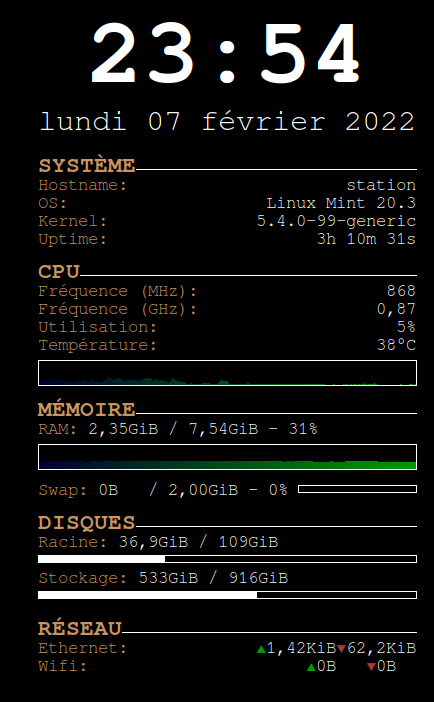Click the RAM usage history graph
Viewport: 434px width, 702px height.
[228, 457]
